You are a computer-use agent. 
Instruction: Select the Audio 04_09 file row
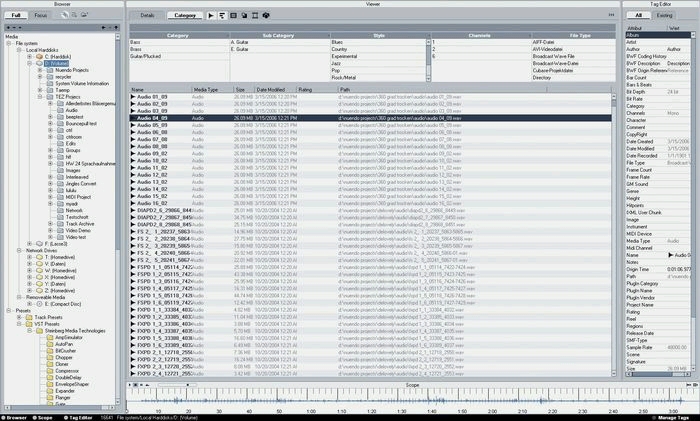coord(370,118)
